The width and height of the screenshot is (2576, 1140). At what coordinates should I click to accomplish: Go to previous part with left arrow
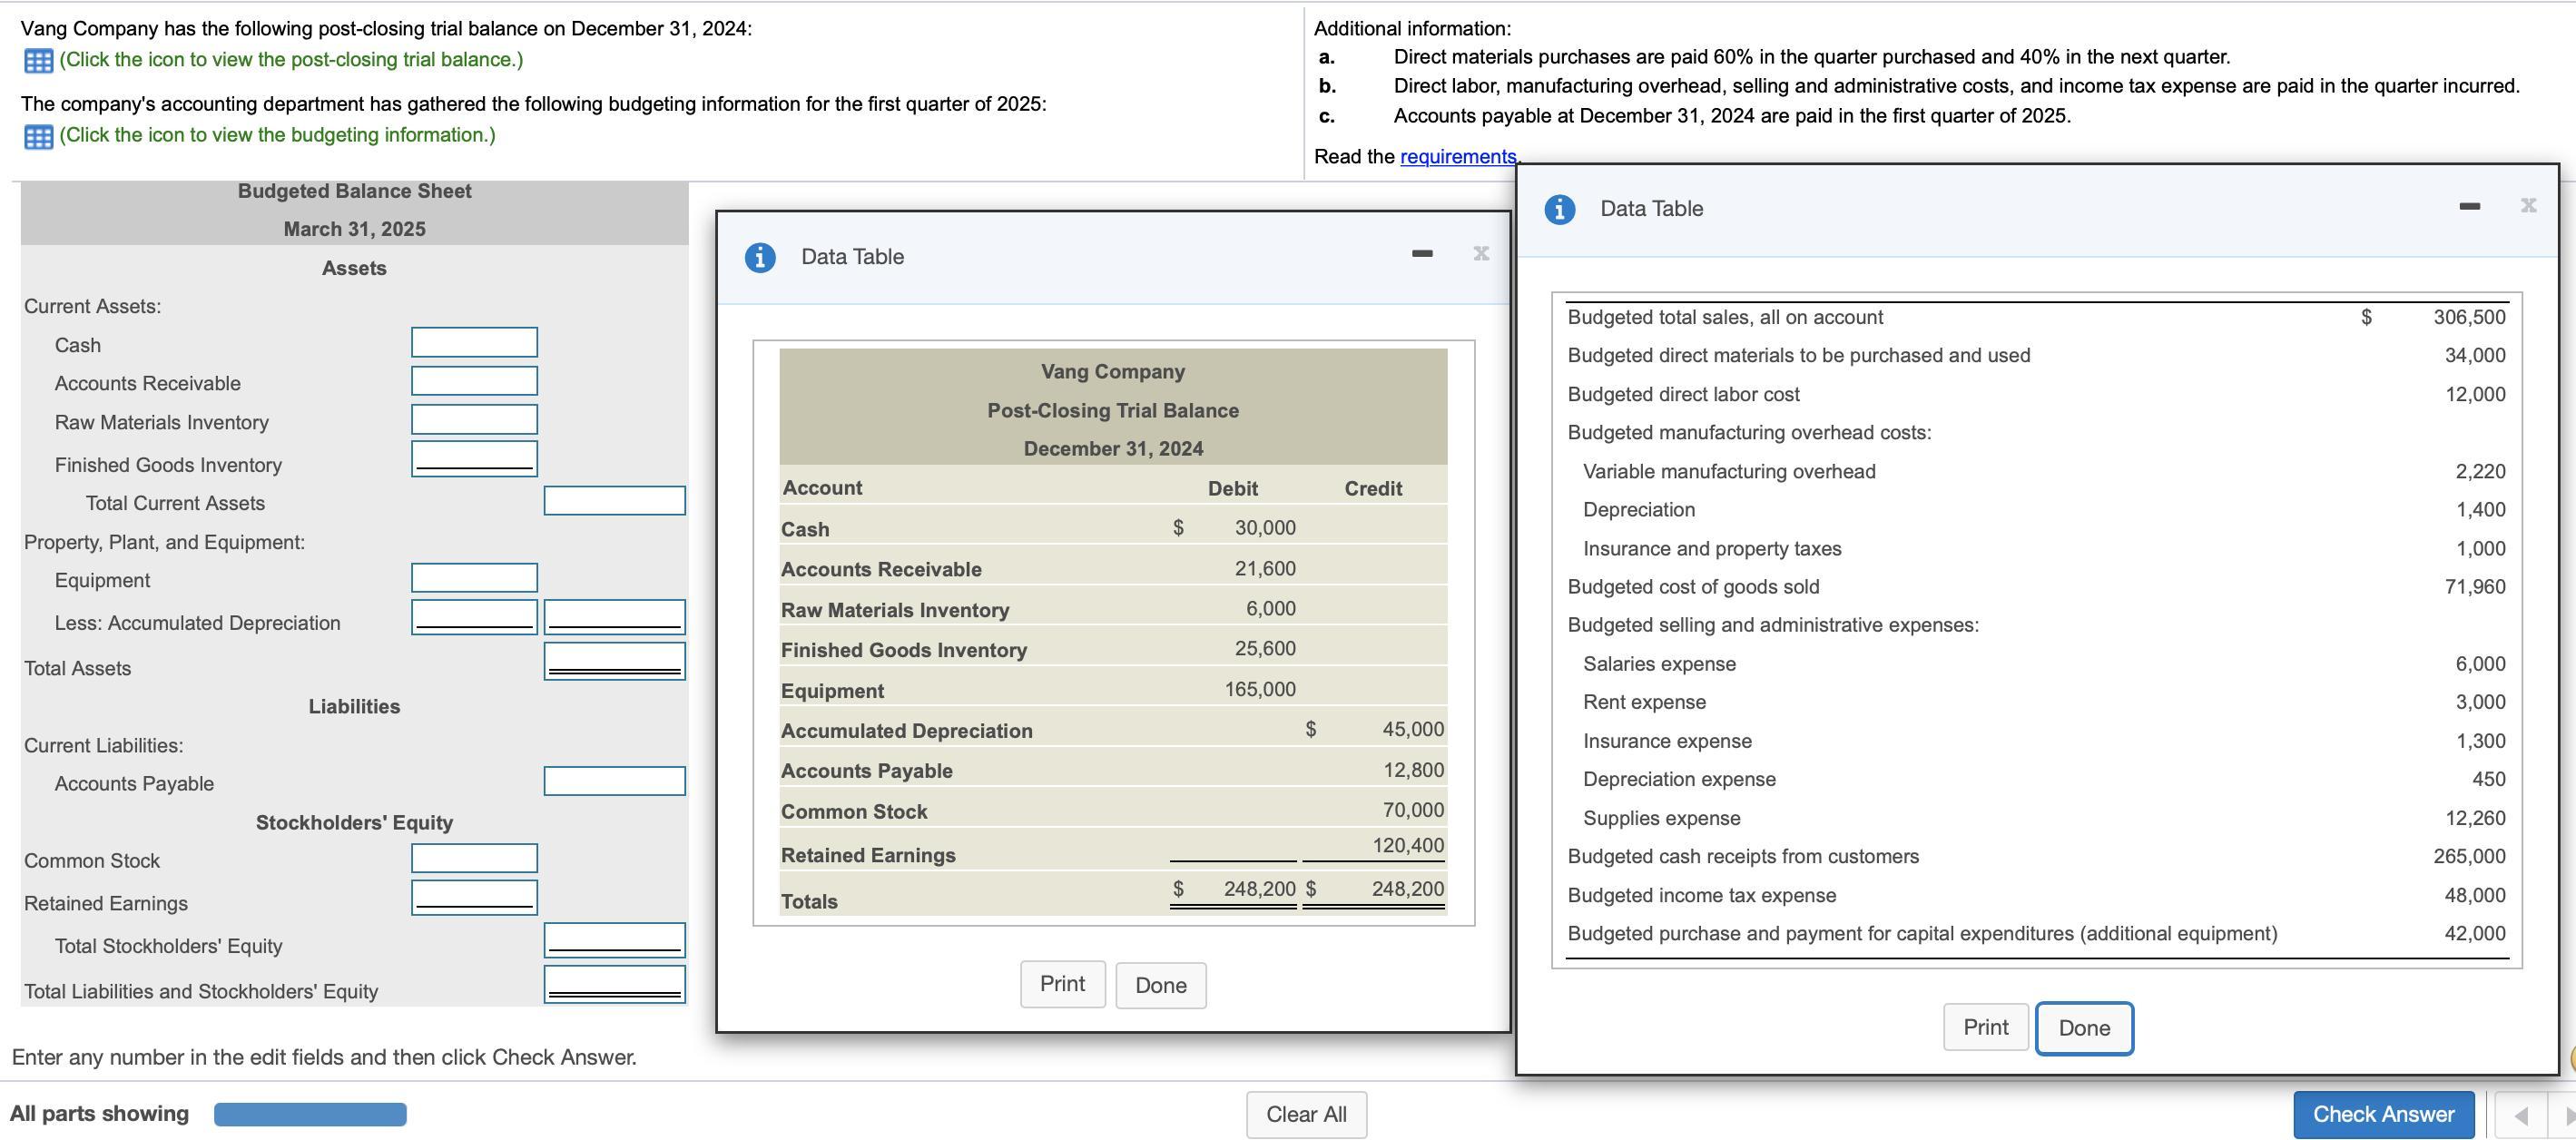2521,1115
